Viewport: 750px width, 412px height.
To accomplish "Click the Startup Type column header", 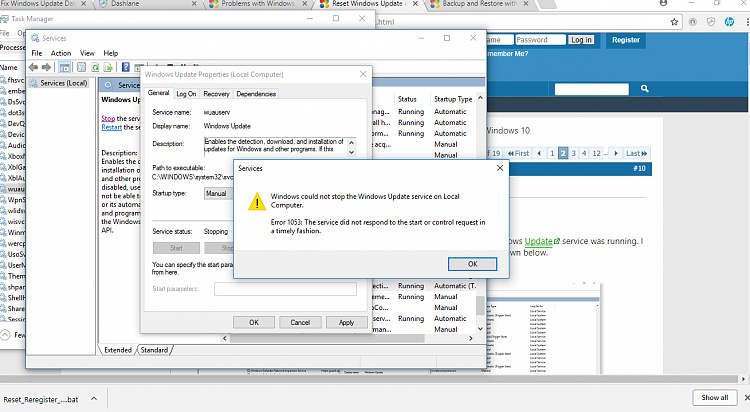I will [x=453, y=99].
